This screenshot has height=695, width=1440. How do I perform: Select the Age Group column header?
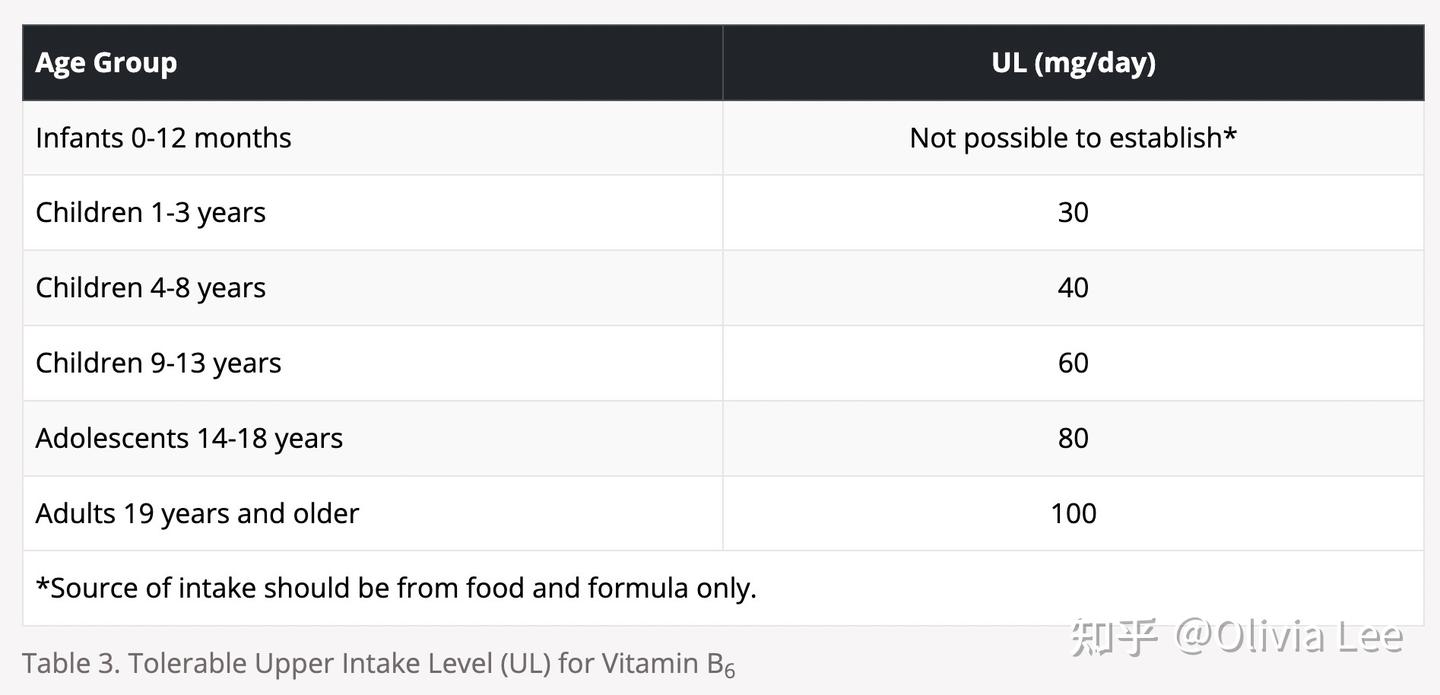coord(106,63)
